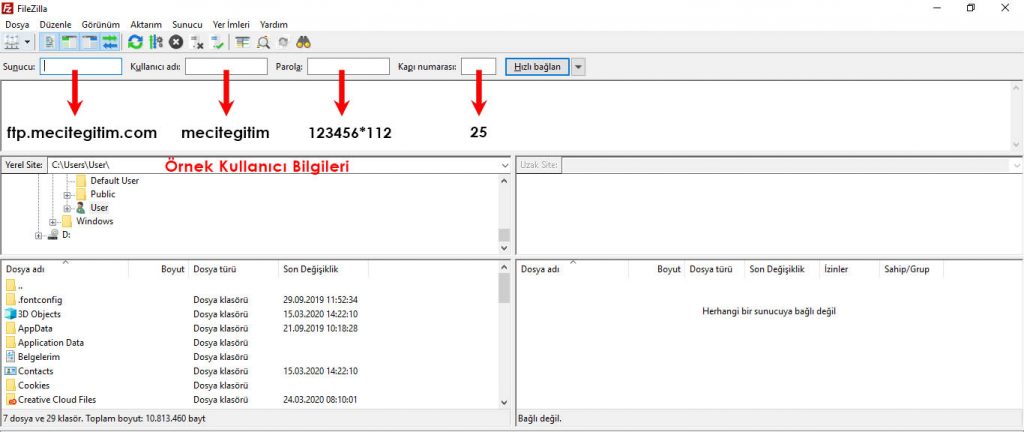Click the Parola password field
Viewport: 1024px width, 432px height.
(349, 67)
